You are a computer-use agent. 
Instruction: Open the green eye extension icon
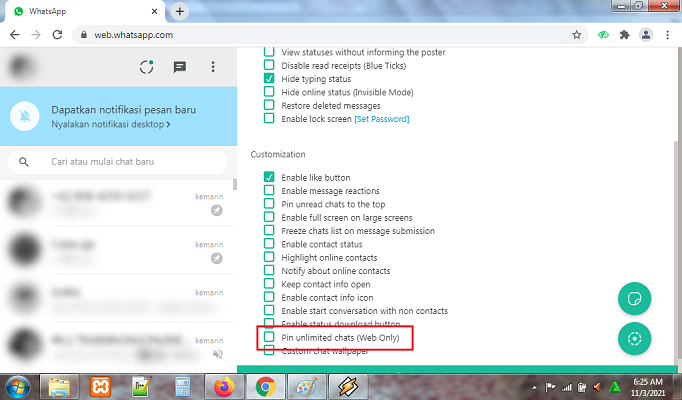pos(603,35)
